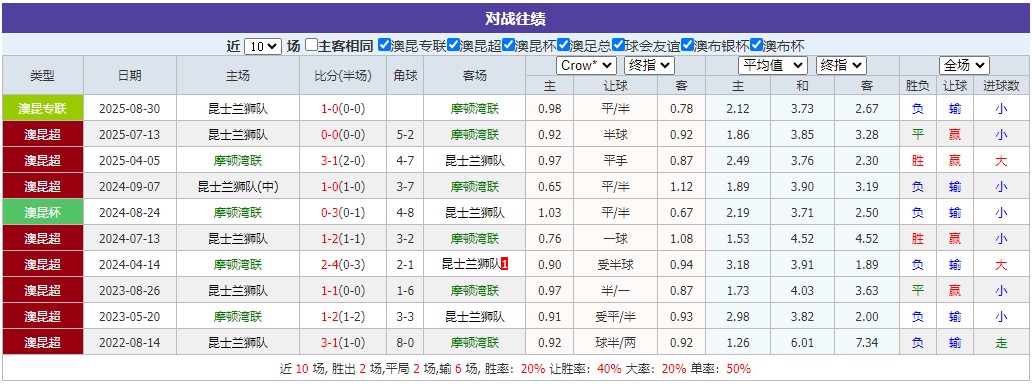Screen dimensions: 1032x384
Task: Open the 终指 dropdown next to 平均值
Action: click(x=841, y=66)
